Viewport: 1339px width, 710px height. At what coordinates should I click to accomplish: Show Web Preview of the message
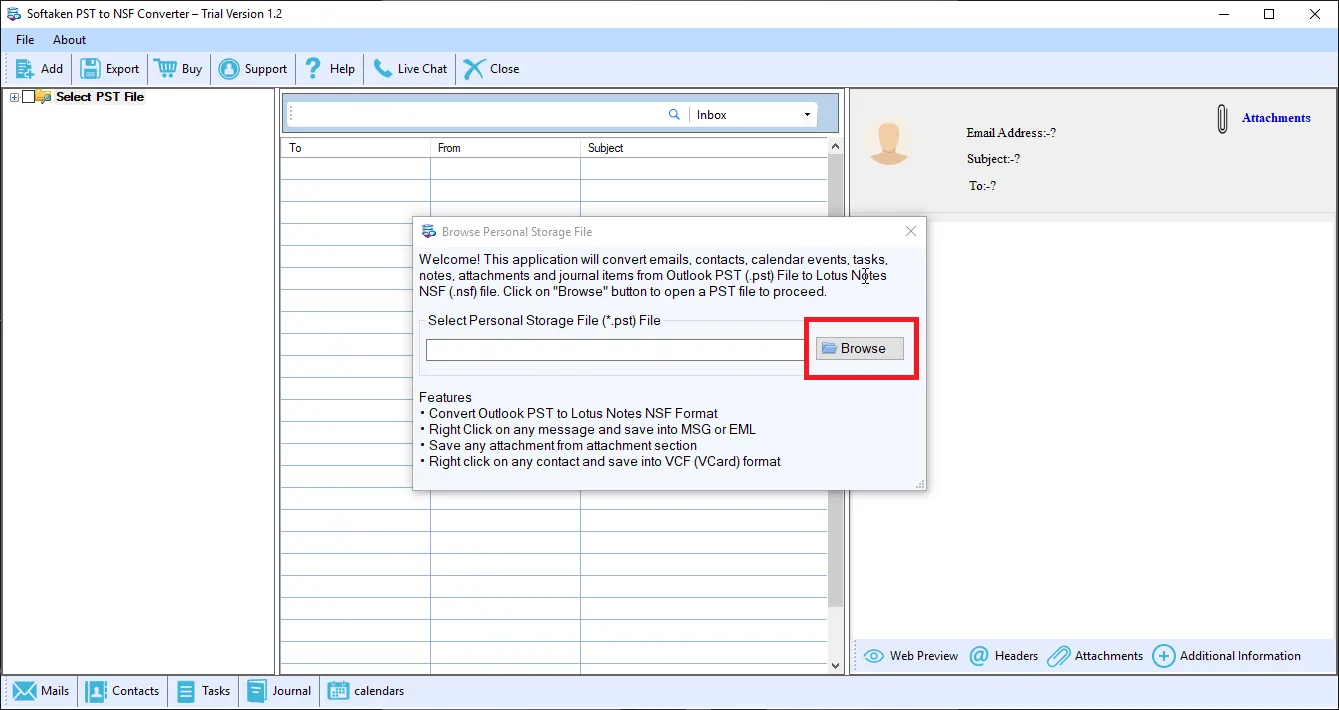click(911, 656)
